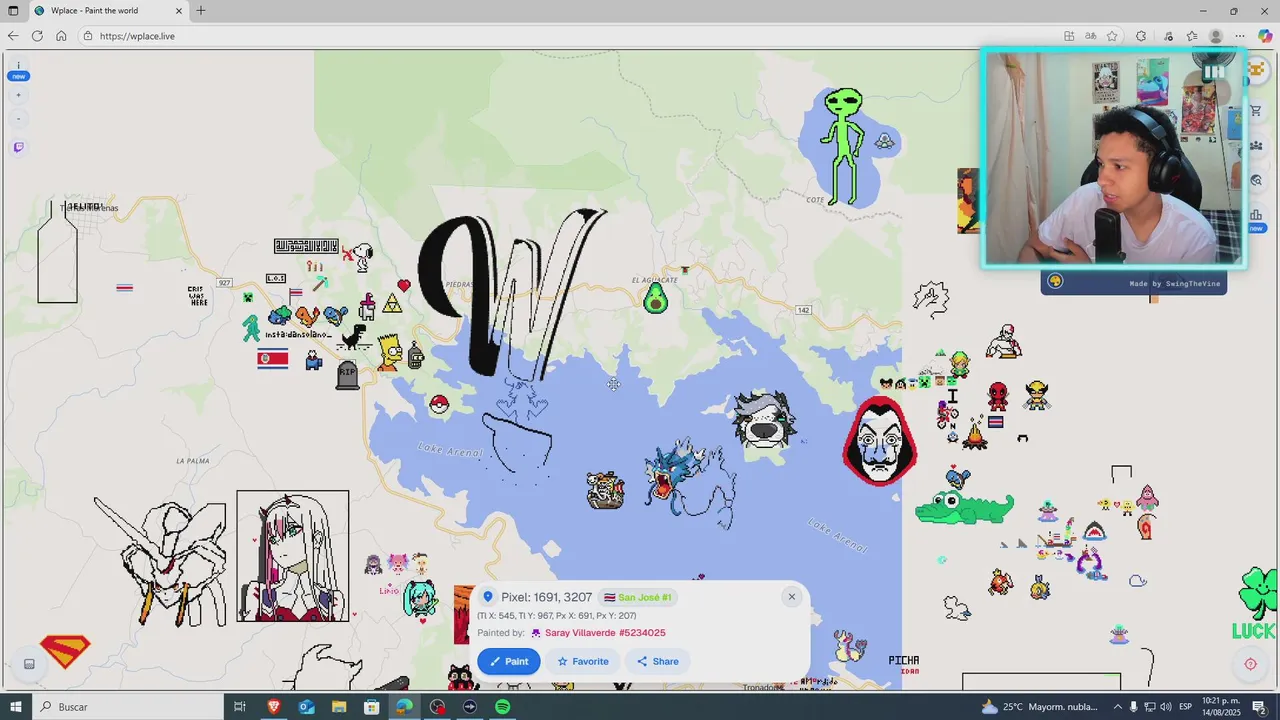Open Spotify from the taskbar
This screenshot has width=1280, height=720.
[x=502, y=707]
